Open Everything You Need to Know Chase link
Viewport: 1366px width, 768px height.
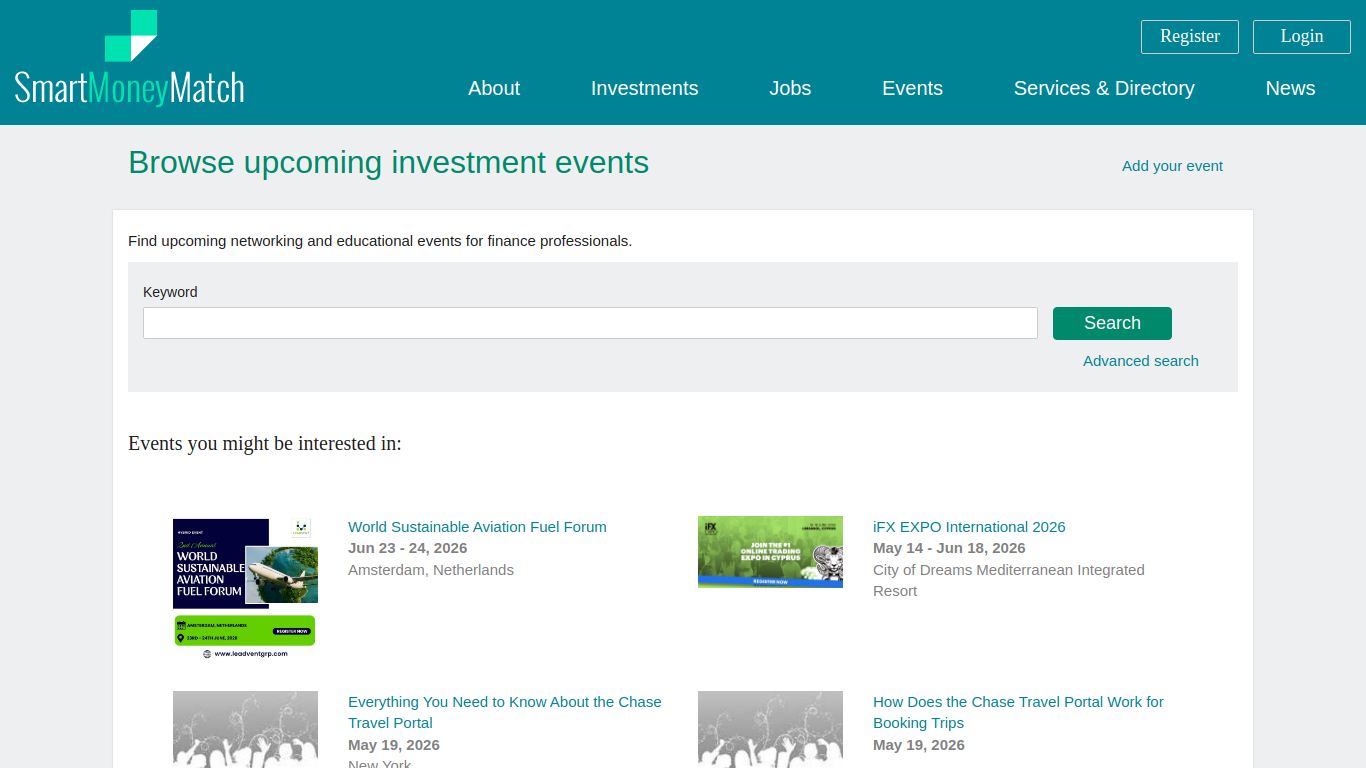(505, 712)
